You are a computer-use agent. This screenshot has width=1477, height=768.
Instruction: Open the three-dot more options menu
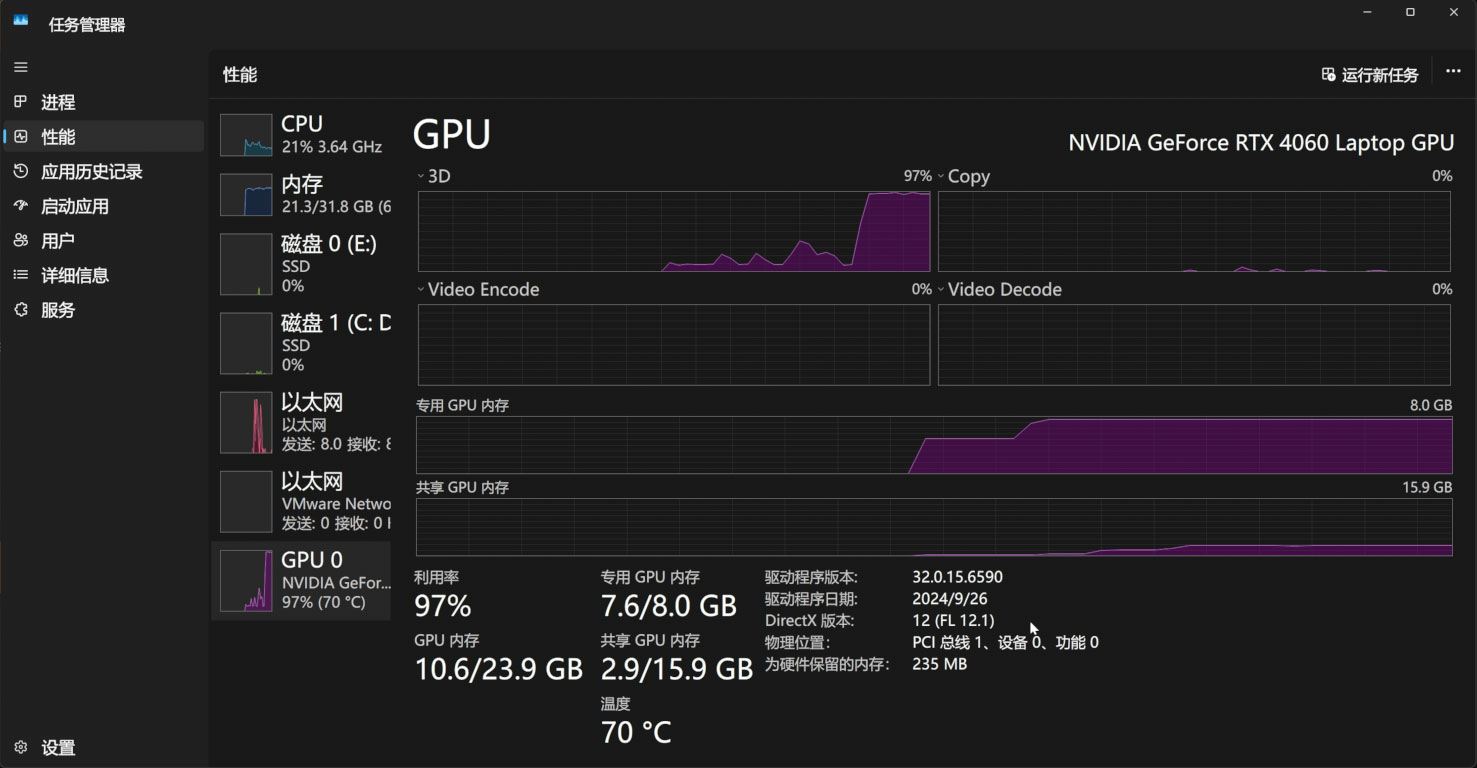(x=1453, y=72)
